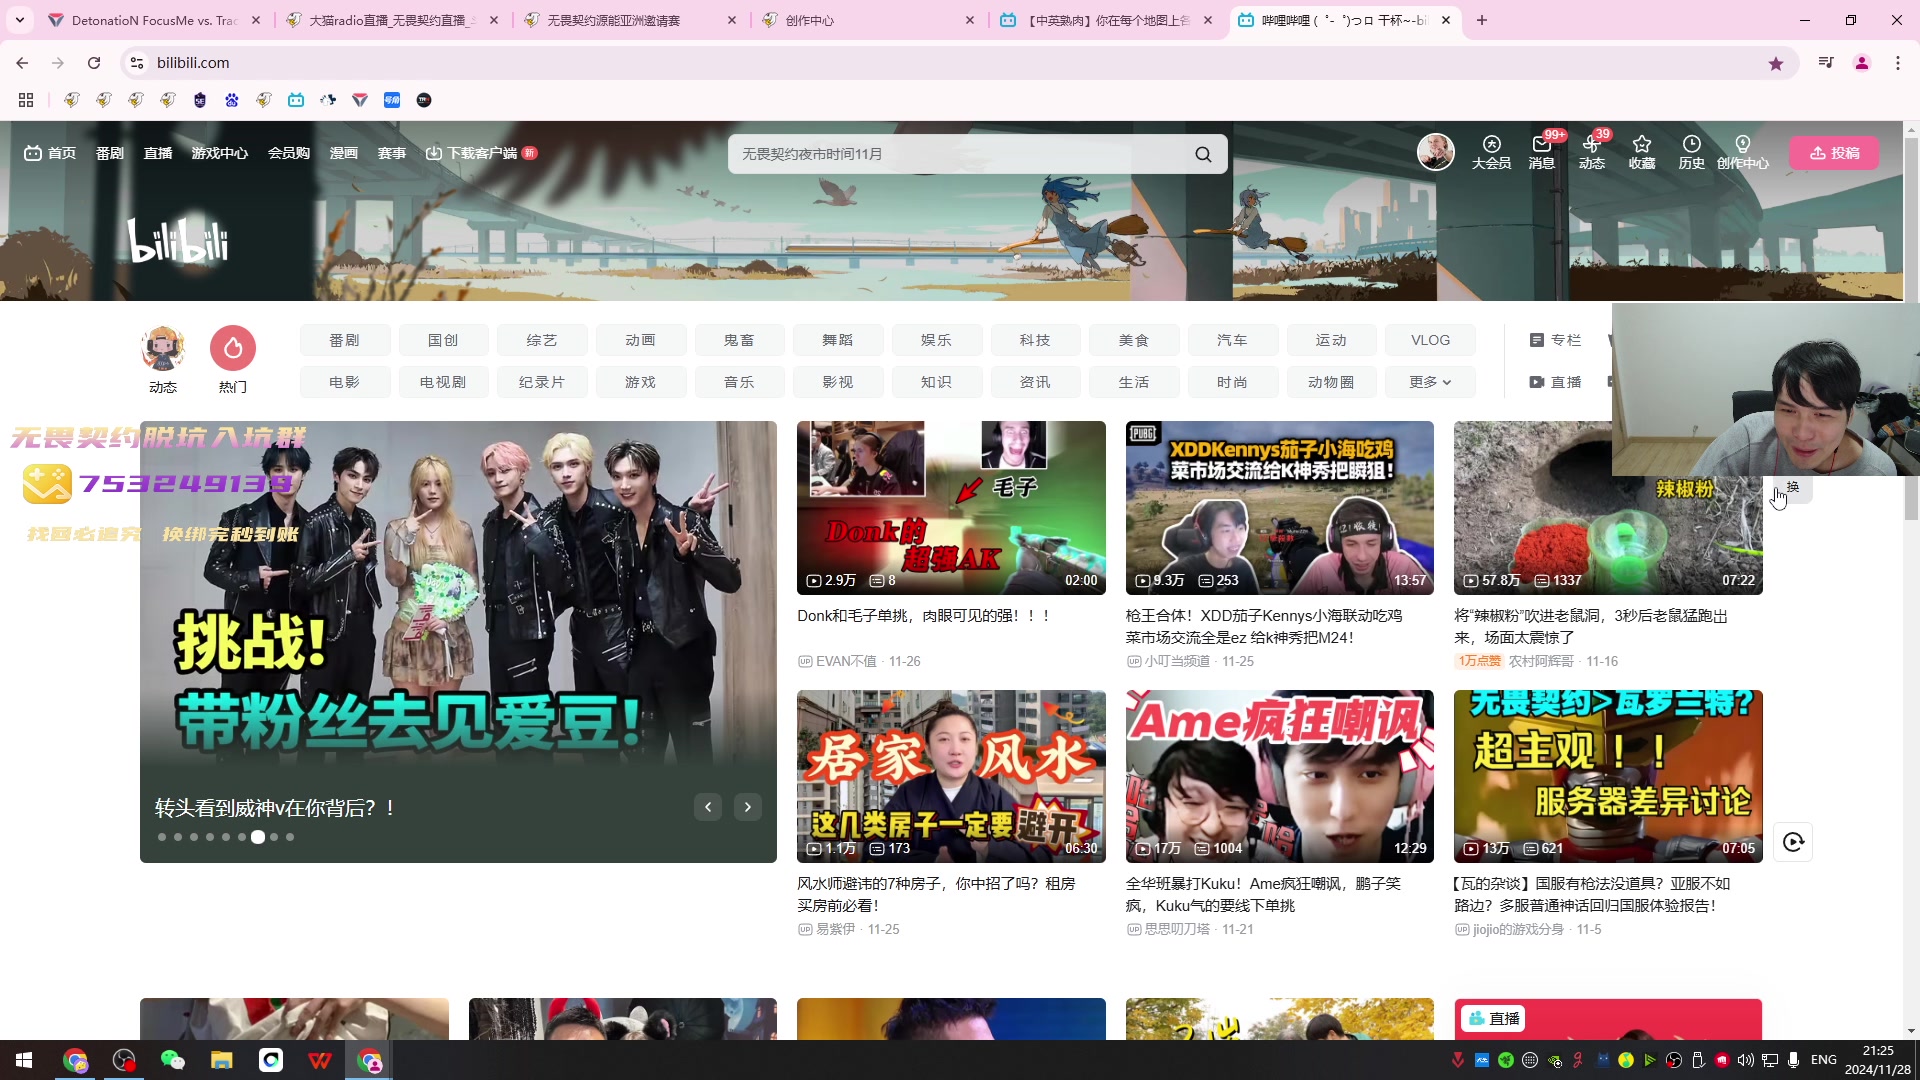Open the tab search dropdown arrow
Image resolution: width=1920 pixels, height=1080 pixels.
[x=19, y=20]
